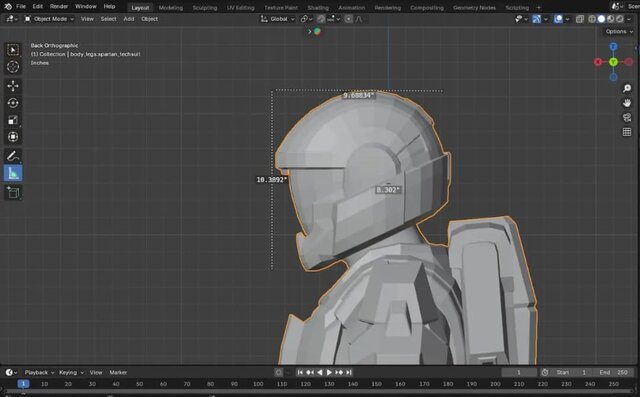Toggle use preview range clock icon

544,372
